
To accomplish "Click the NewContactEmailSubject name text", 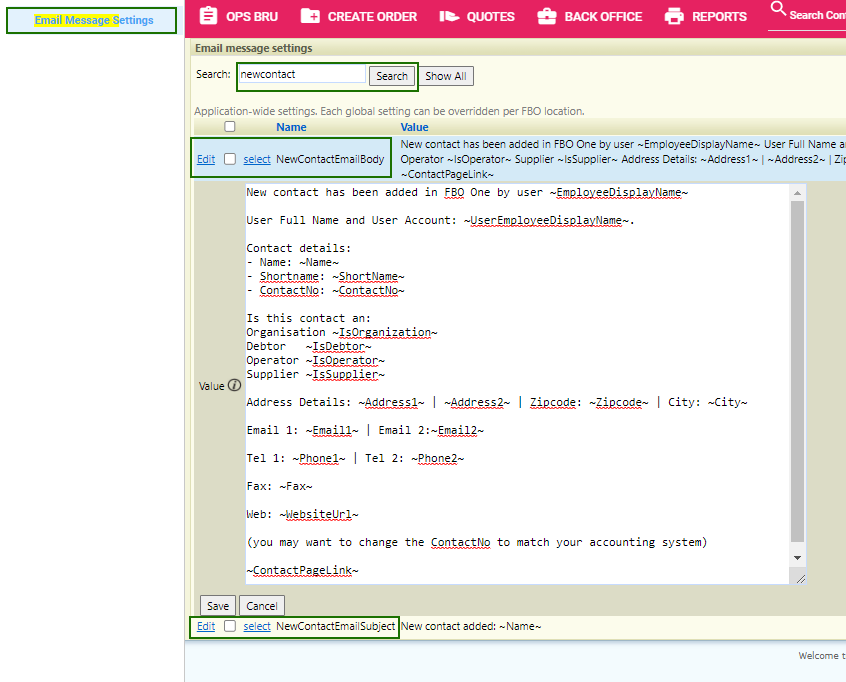I will pyautogui.click(x=336, y=626).
